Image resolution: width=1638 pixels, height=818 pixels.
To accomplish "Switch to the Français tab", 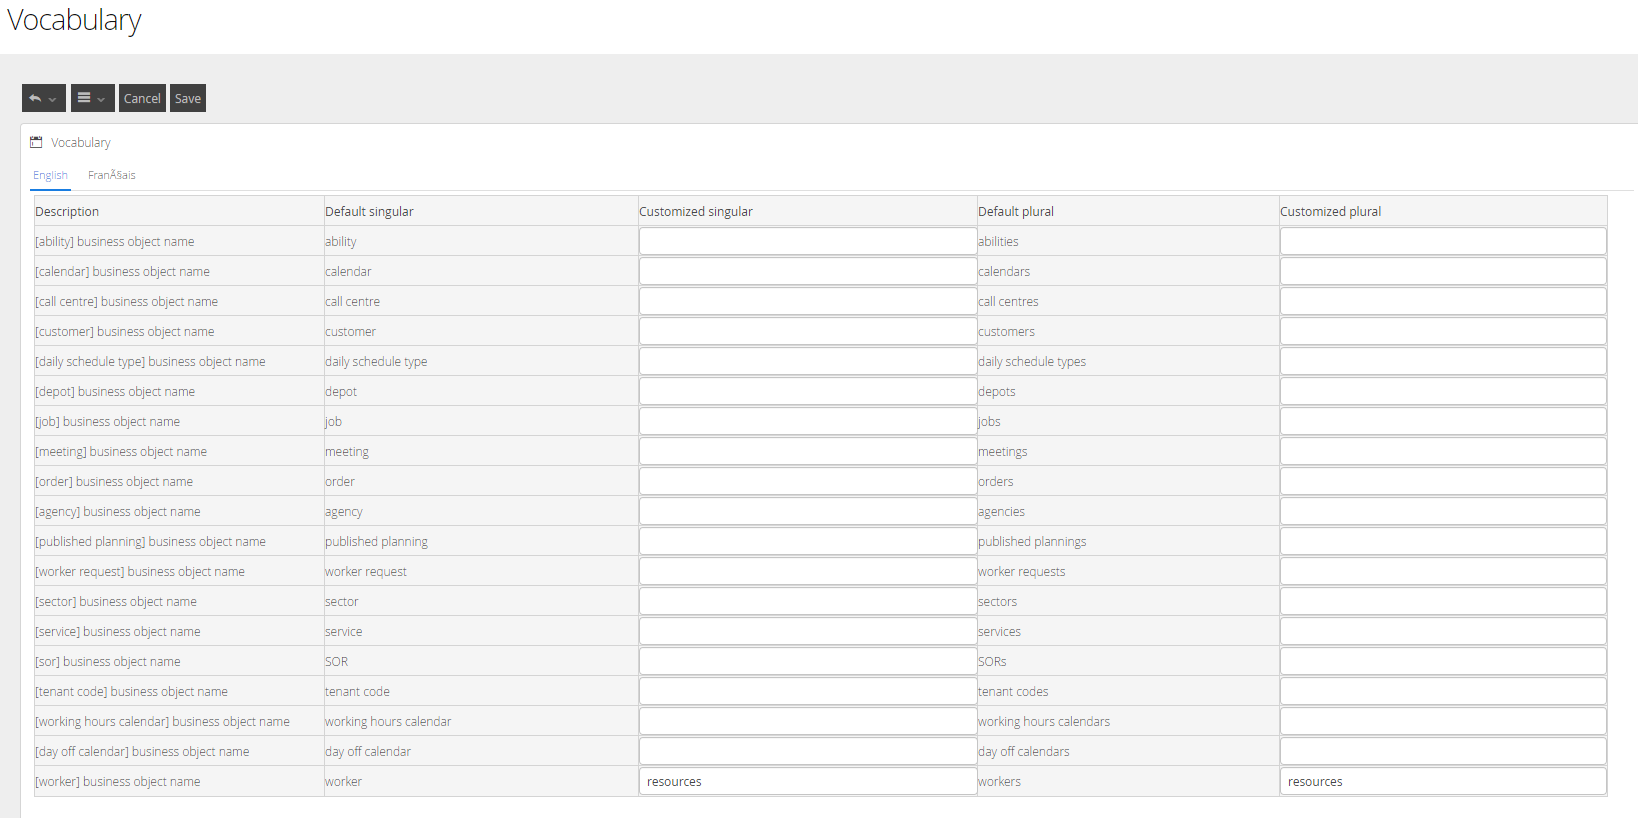I will (x=111, y=175).
